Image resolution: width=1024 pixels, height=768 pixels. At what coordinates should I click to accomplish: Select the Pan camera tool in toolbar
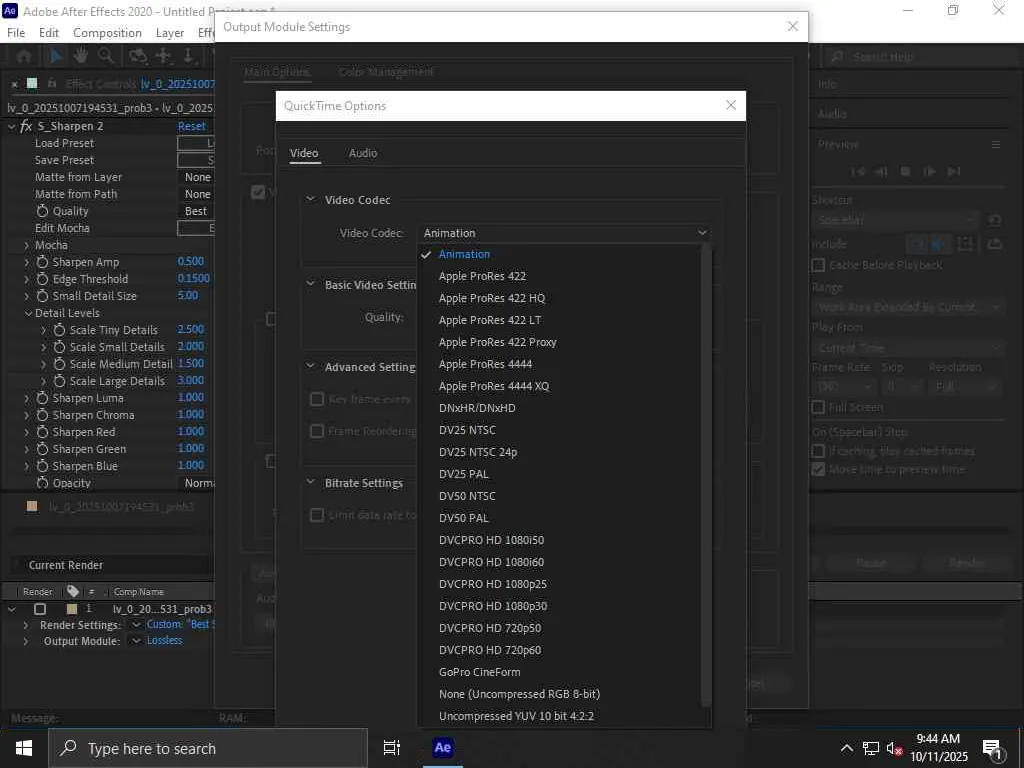163,56
